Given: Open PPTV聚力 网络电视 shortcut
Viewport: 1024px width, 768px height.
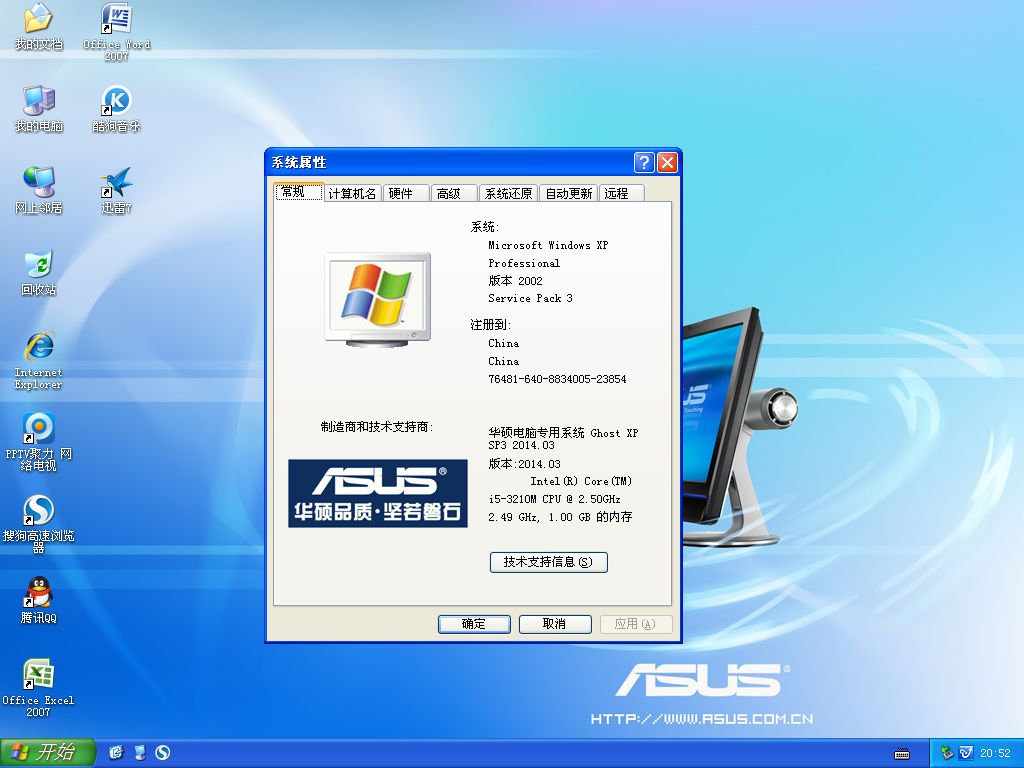Looking at the screenshot, I should (x=38, y=428).
